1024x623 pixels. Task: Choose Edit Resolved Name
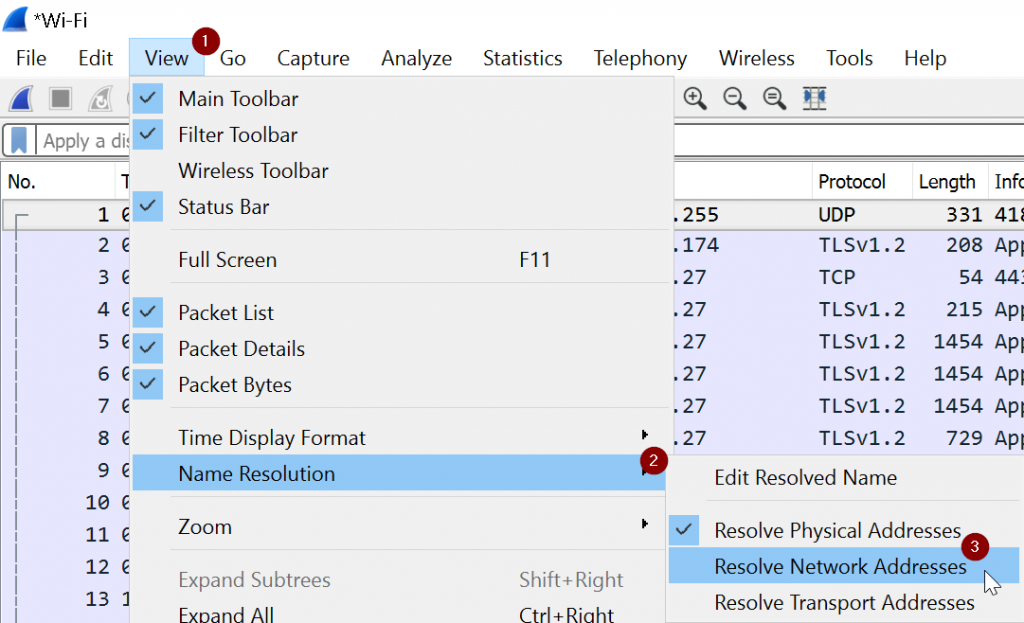843,477
